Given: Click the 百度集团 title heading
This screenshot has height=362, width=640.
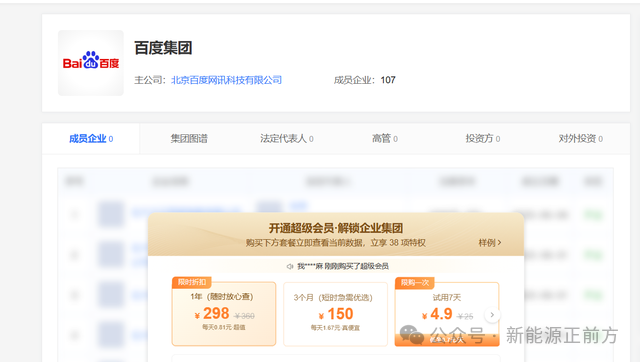Looking at the screenshot, I should (x=163, y=48).
